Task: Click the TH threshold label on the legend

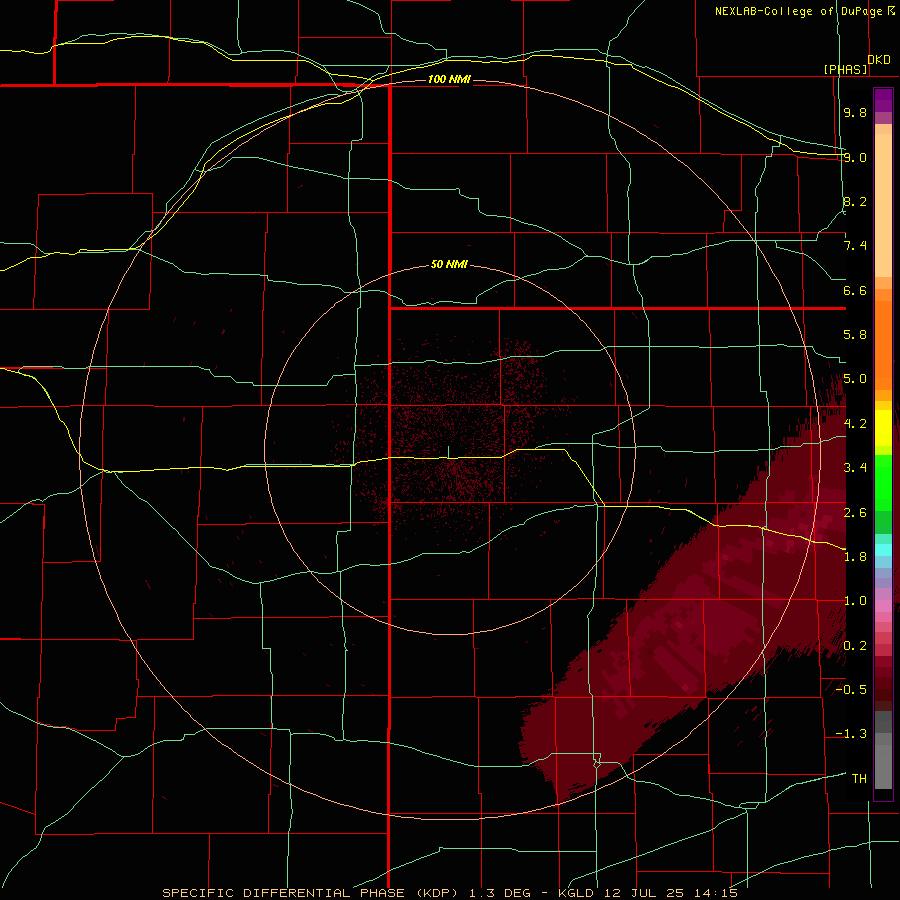Action: 859,779
